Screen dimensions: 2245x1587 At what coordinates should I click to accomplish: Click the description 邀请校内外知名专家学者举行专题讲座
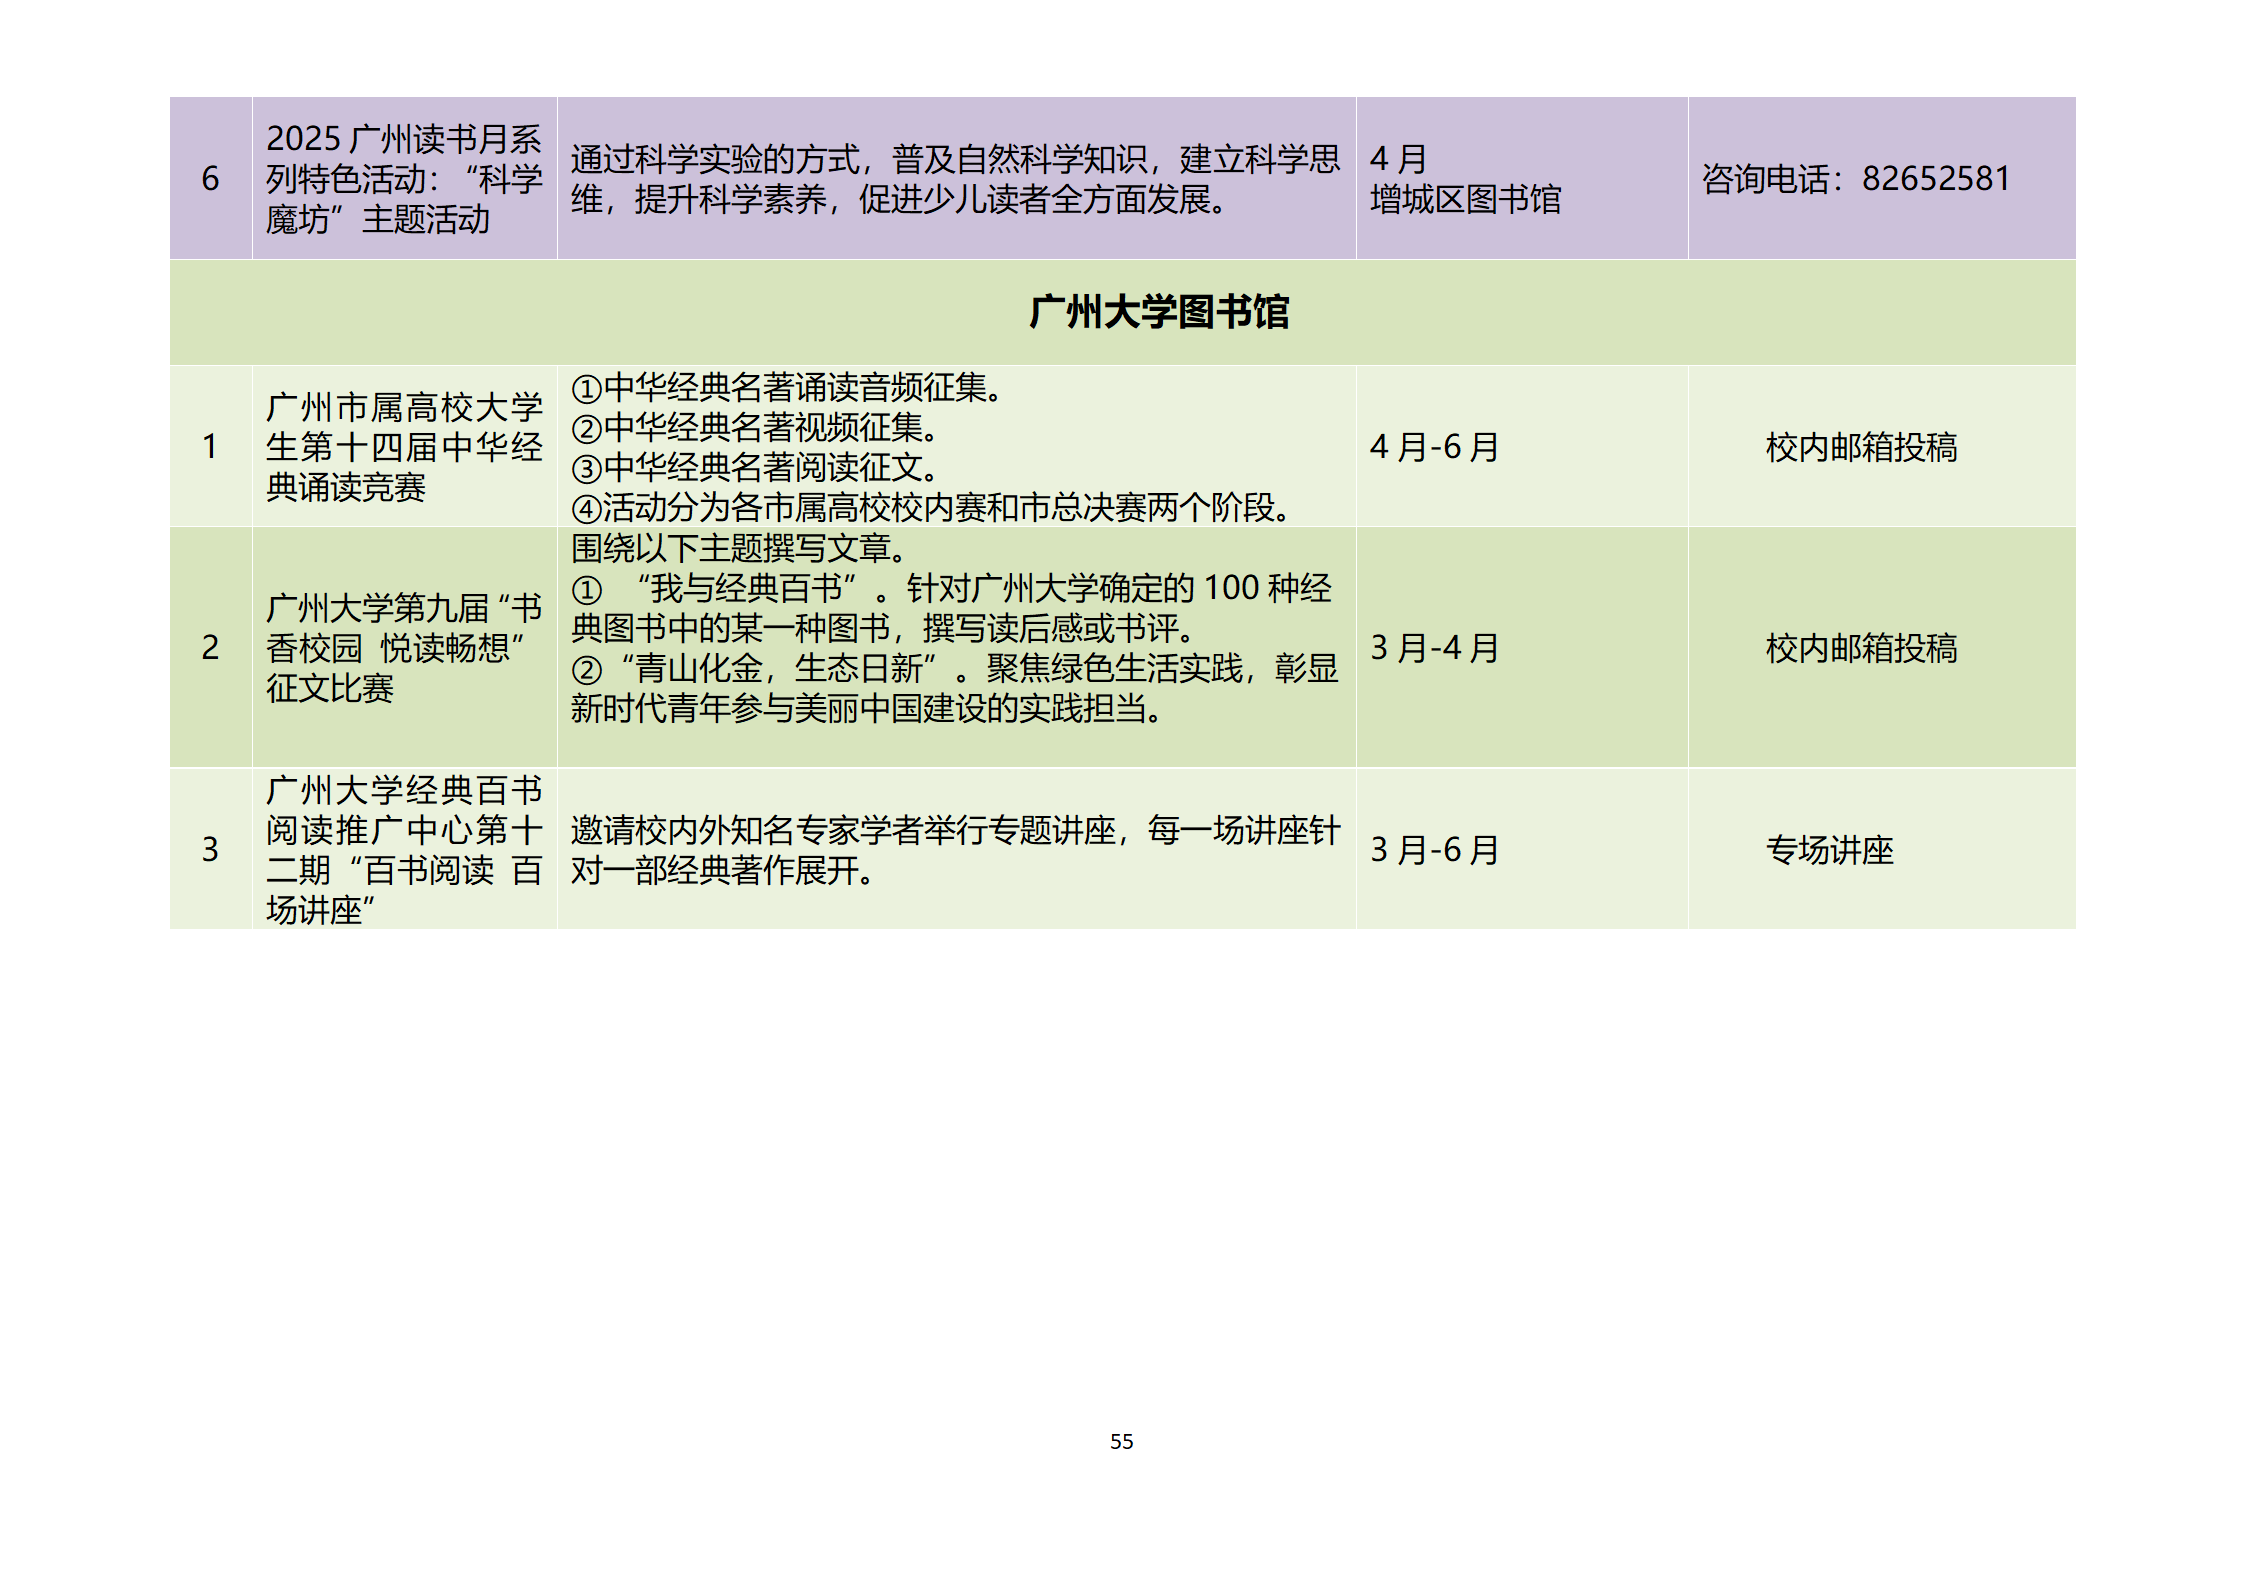(x=955, y=850)
